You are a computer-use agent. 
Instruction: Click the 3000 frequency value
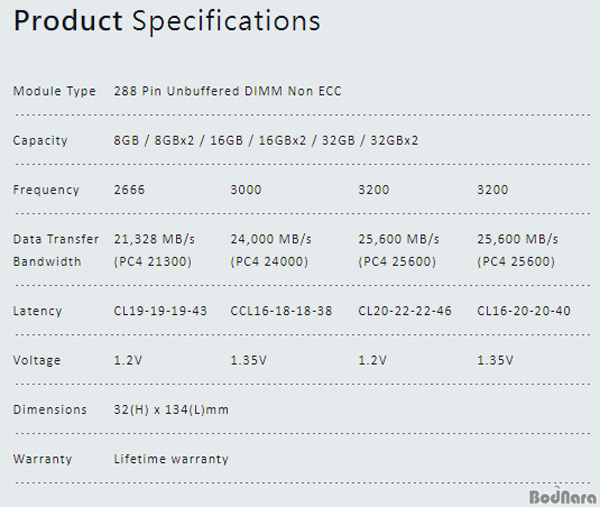pyautogui.click(x=246, y=190)
